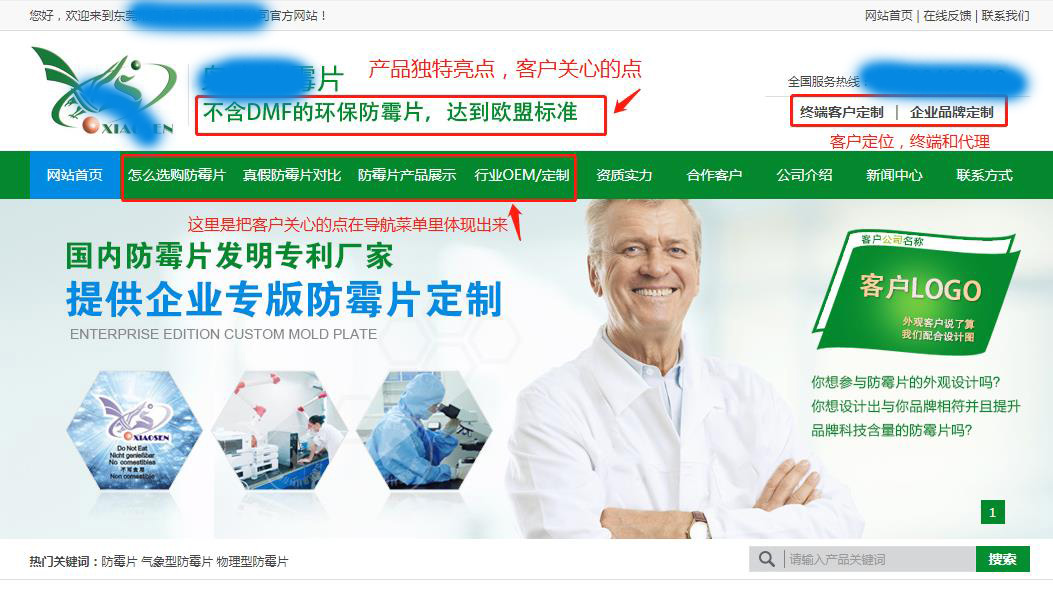Open the 怎么选购防霉片 menu item
The height and width of the screenshot is (604, 1053).
177,175
